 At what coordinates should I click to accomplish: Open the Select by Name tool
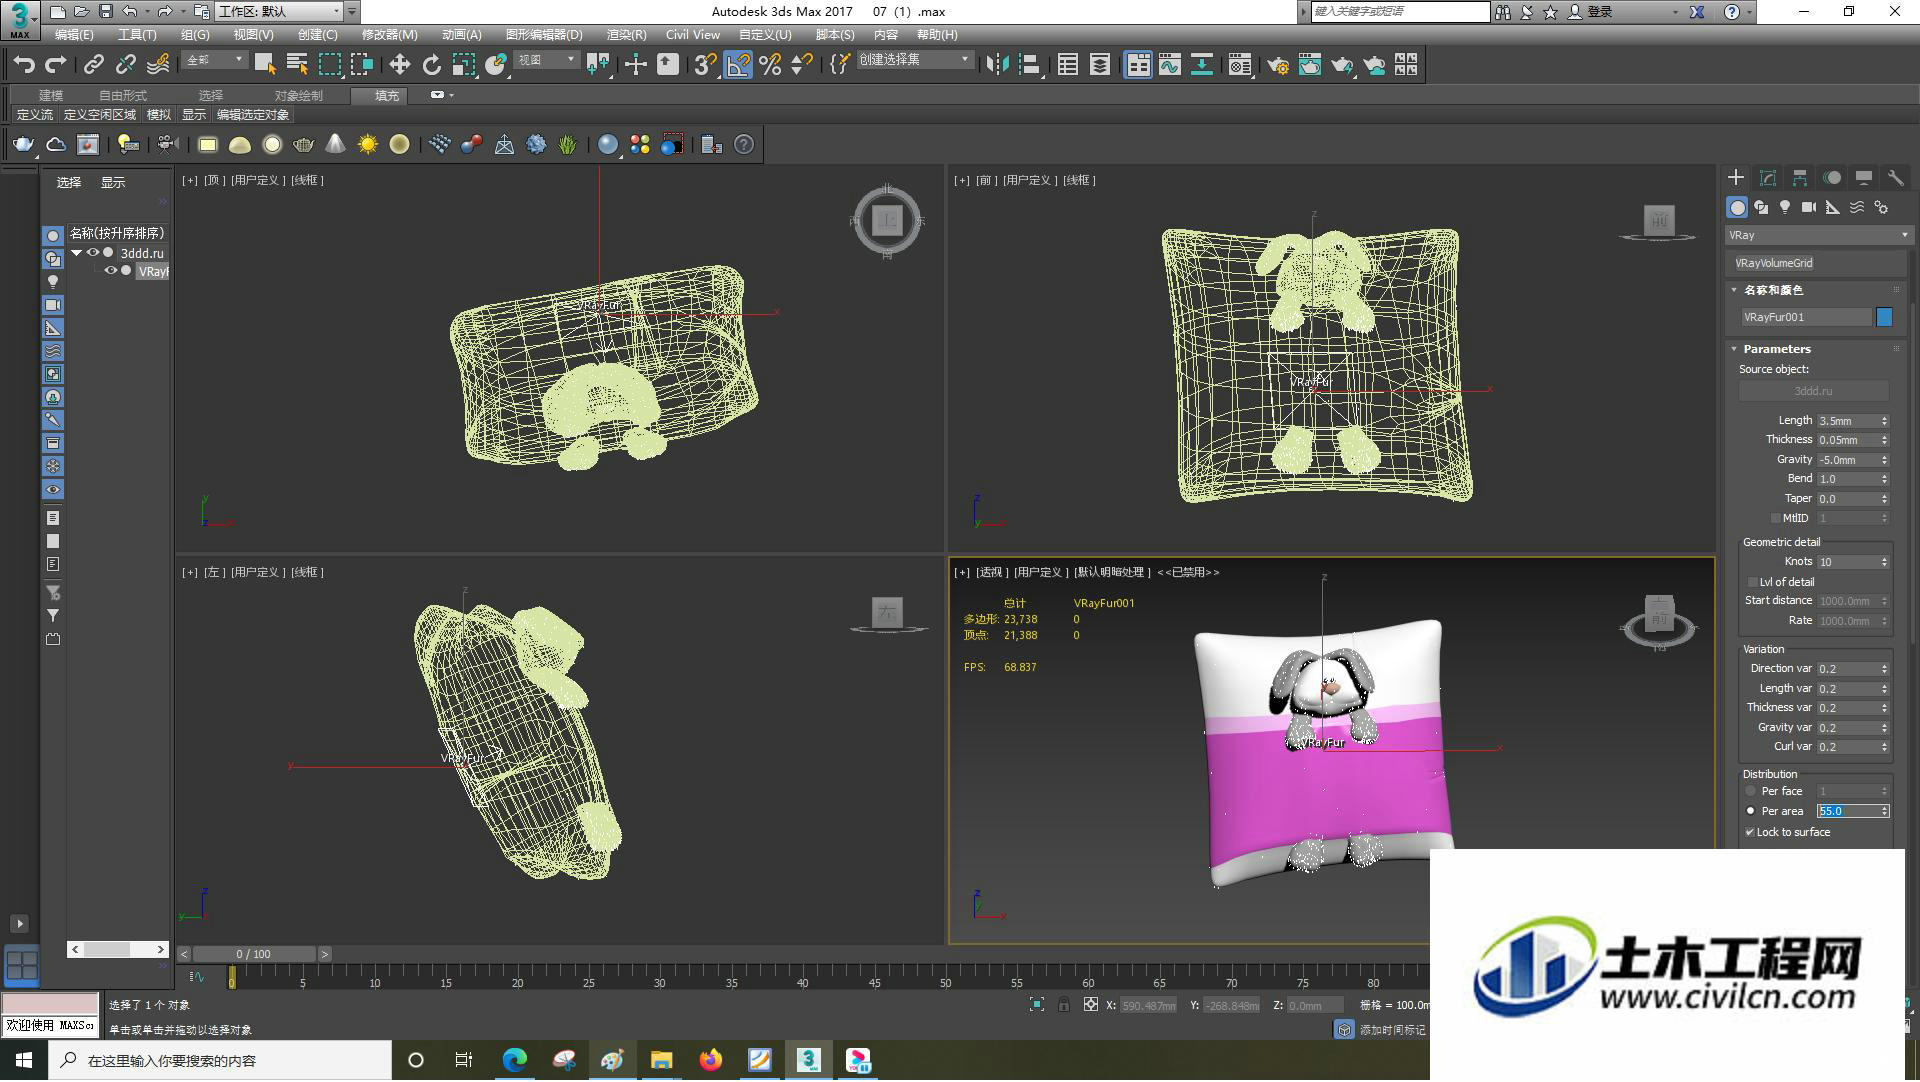point(297,65)
